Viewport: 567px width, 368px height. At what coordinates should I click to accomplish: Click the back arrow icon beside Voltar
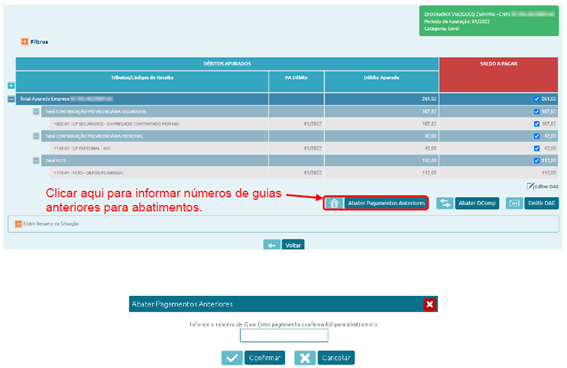click(x=272, y=245)
